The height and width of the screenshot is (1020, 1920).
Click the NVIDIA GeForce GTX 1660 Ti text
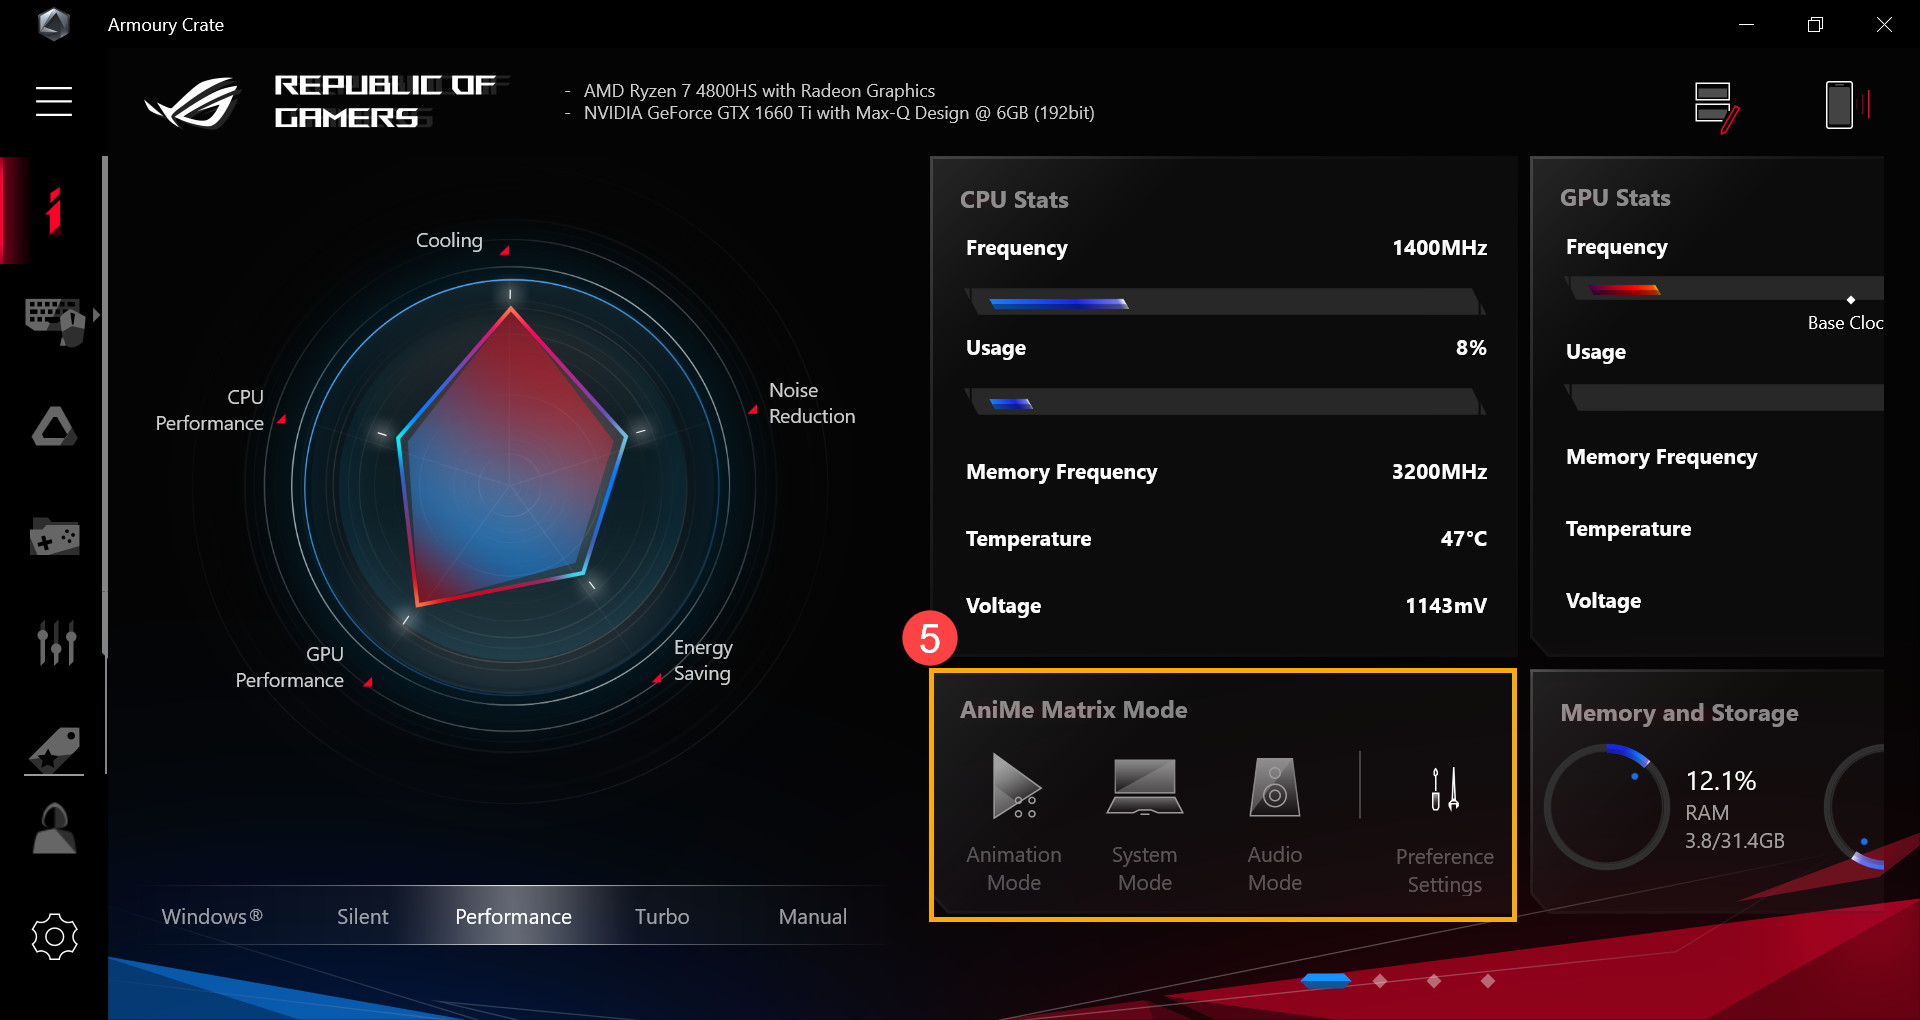pos(839,113)
